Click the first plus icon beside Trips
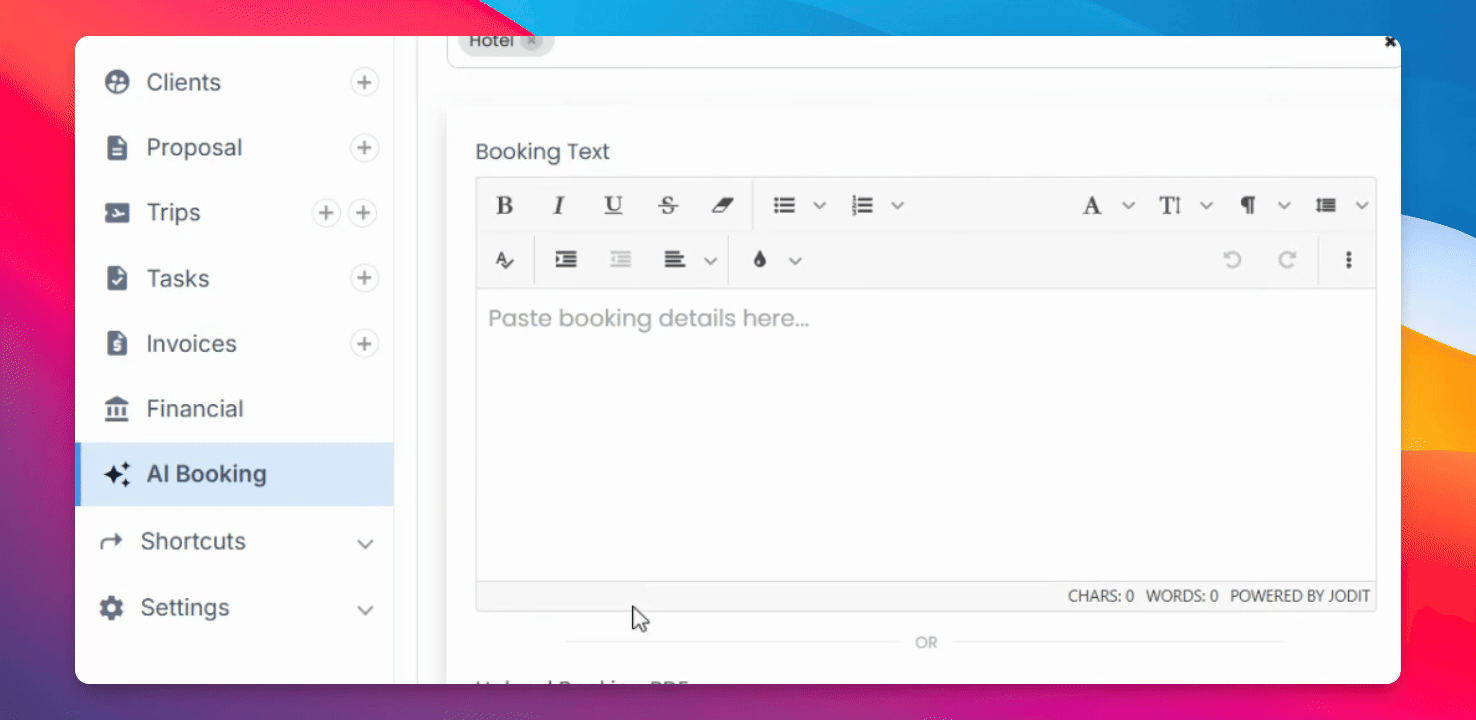1476x720 pixels. (326, 213)
